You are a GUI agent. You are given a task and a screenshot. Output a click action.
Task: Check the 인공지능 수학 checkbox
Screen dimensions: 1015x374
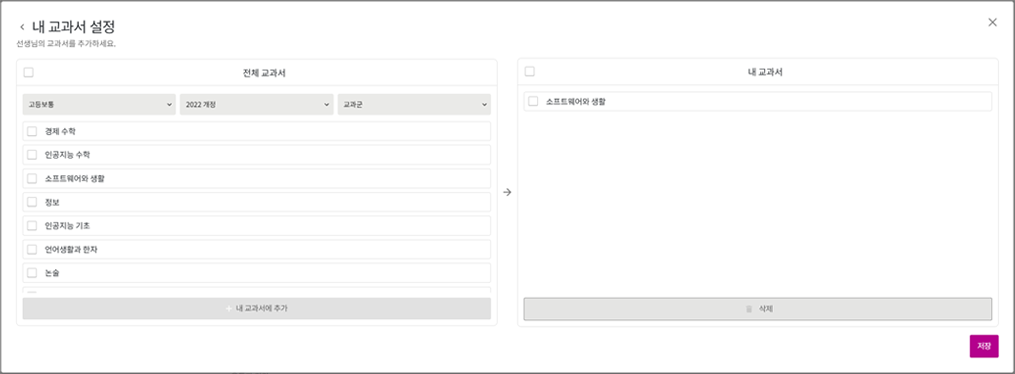32,155
